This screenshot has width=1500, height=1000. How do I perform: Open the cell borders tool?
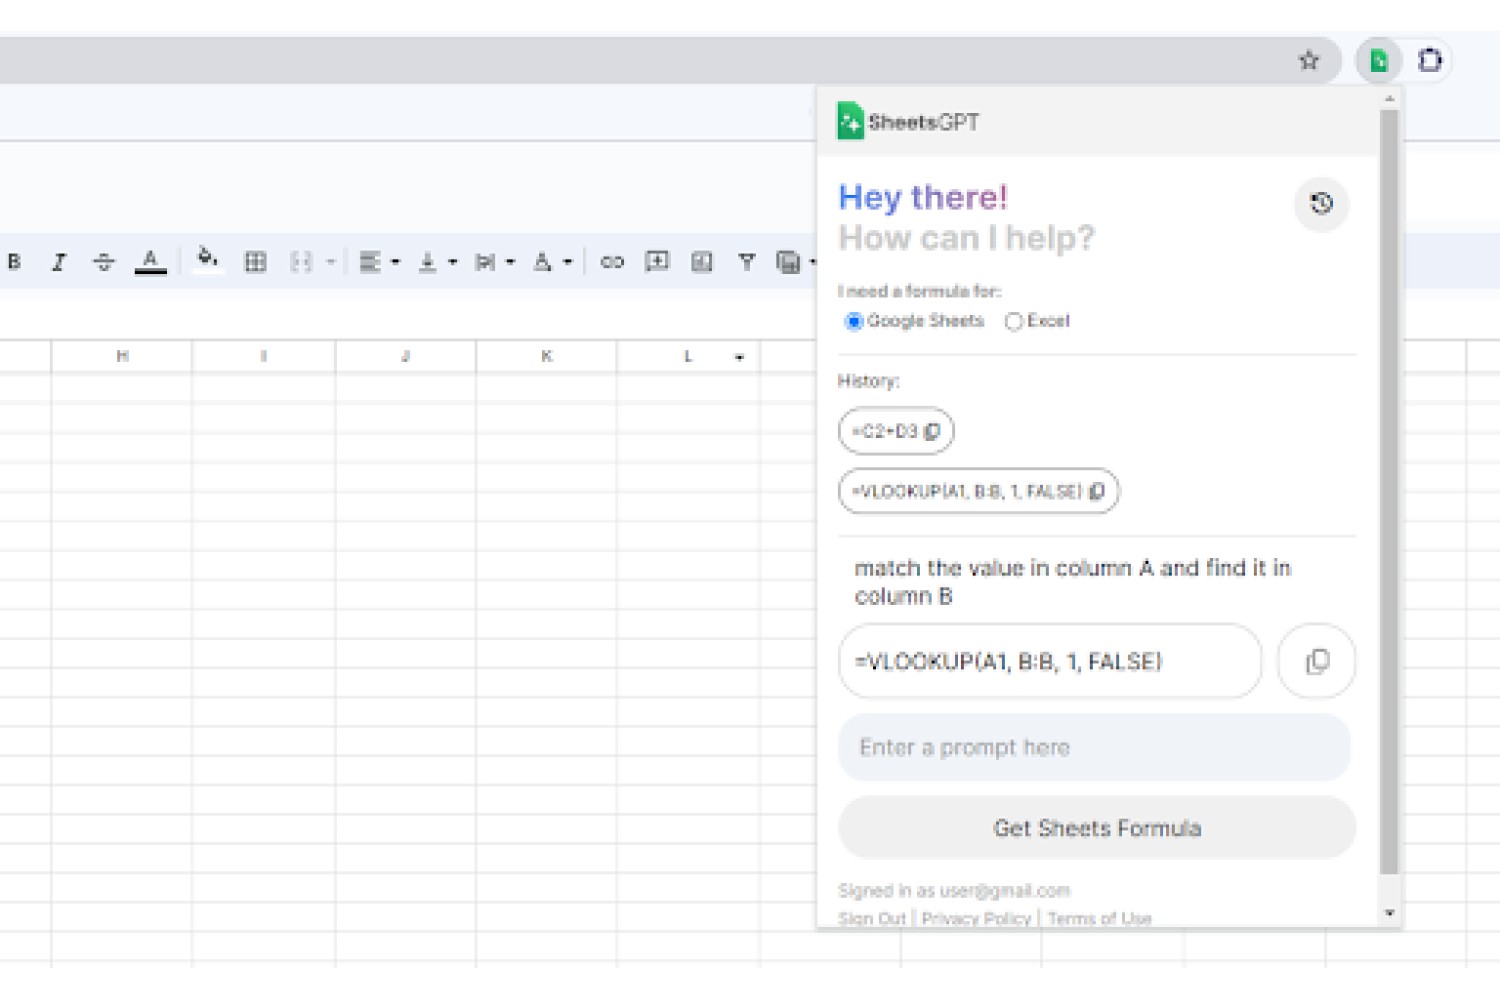point(256,262)
